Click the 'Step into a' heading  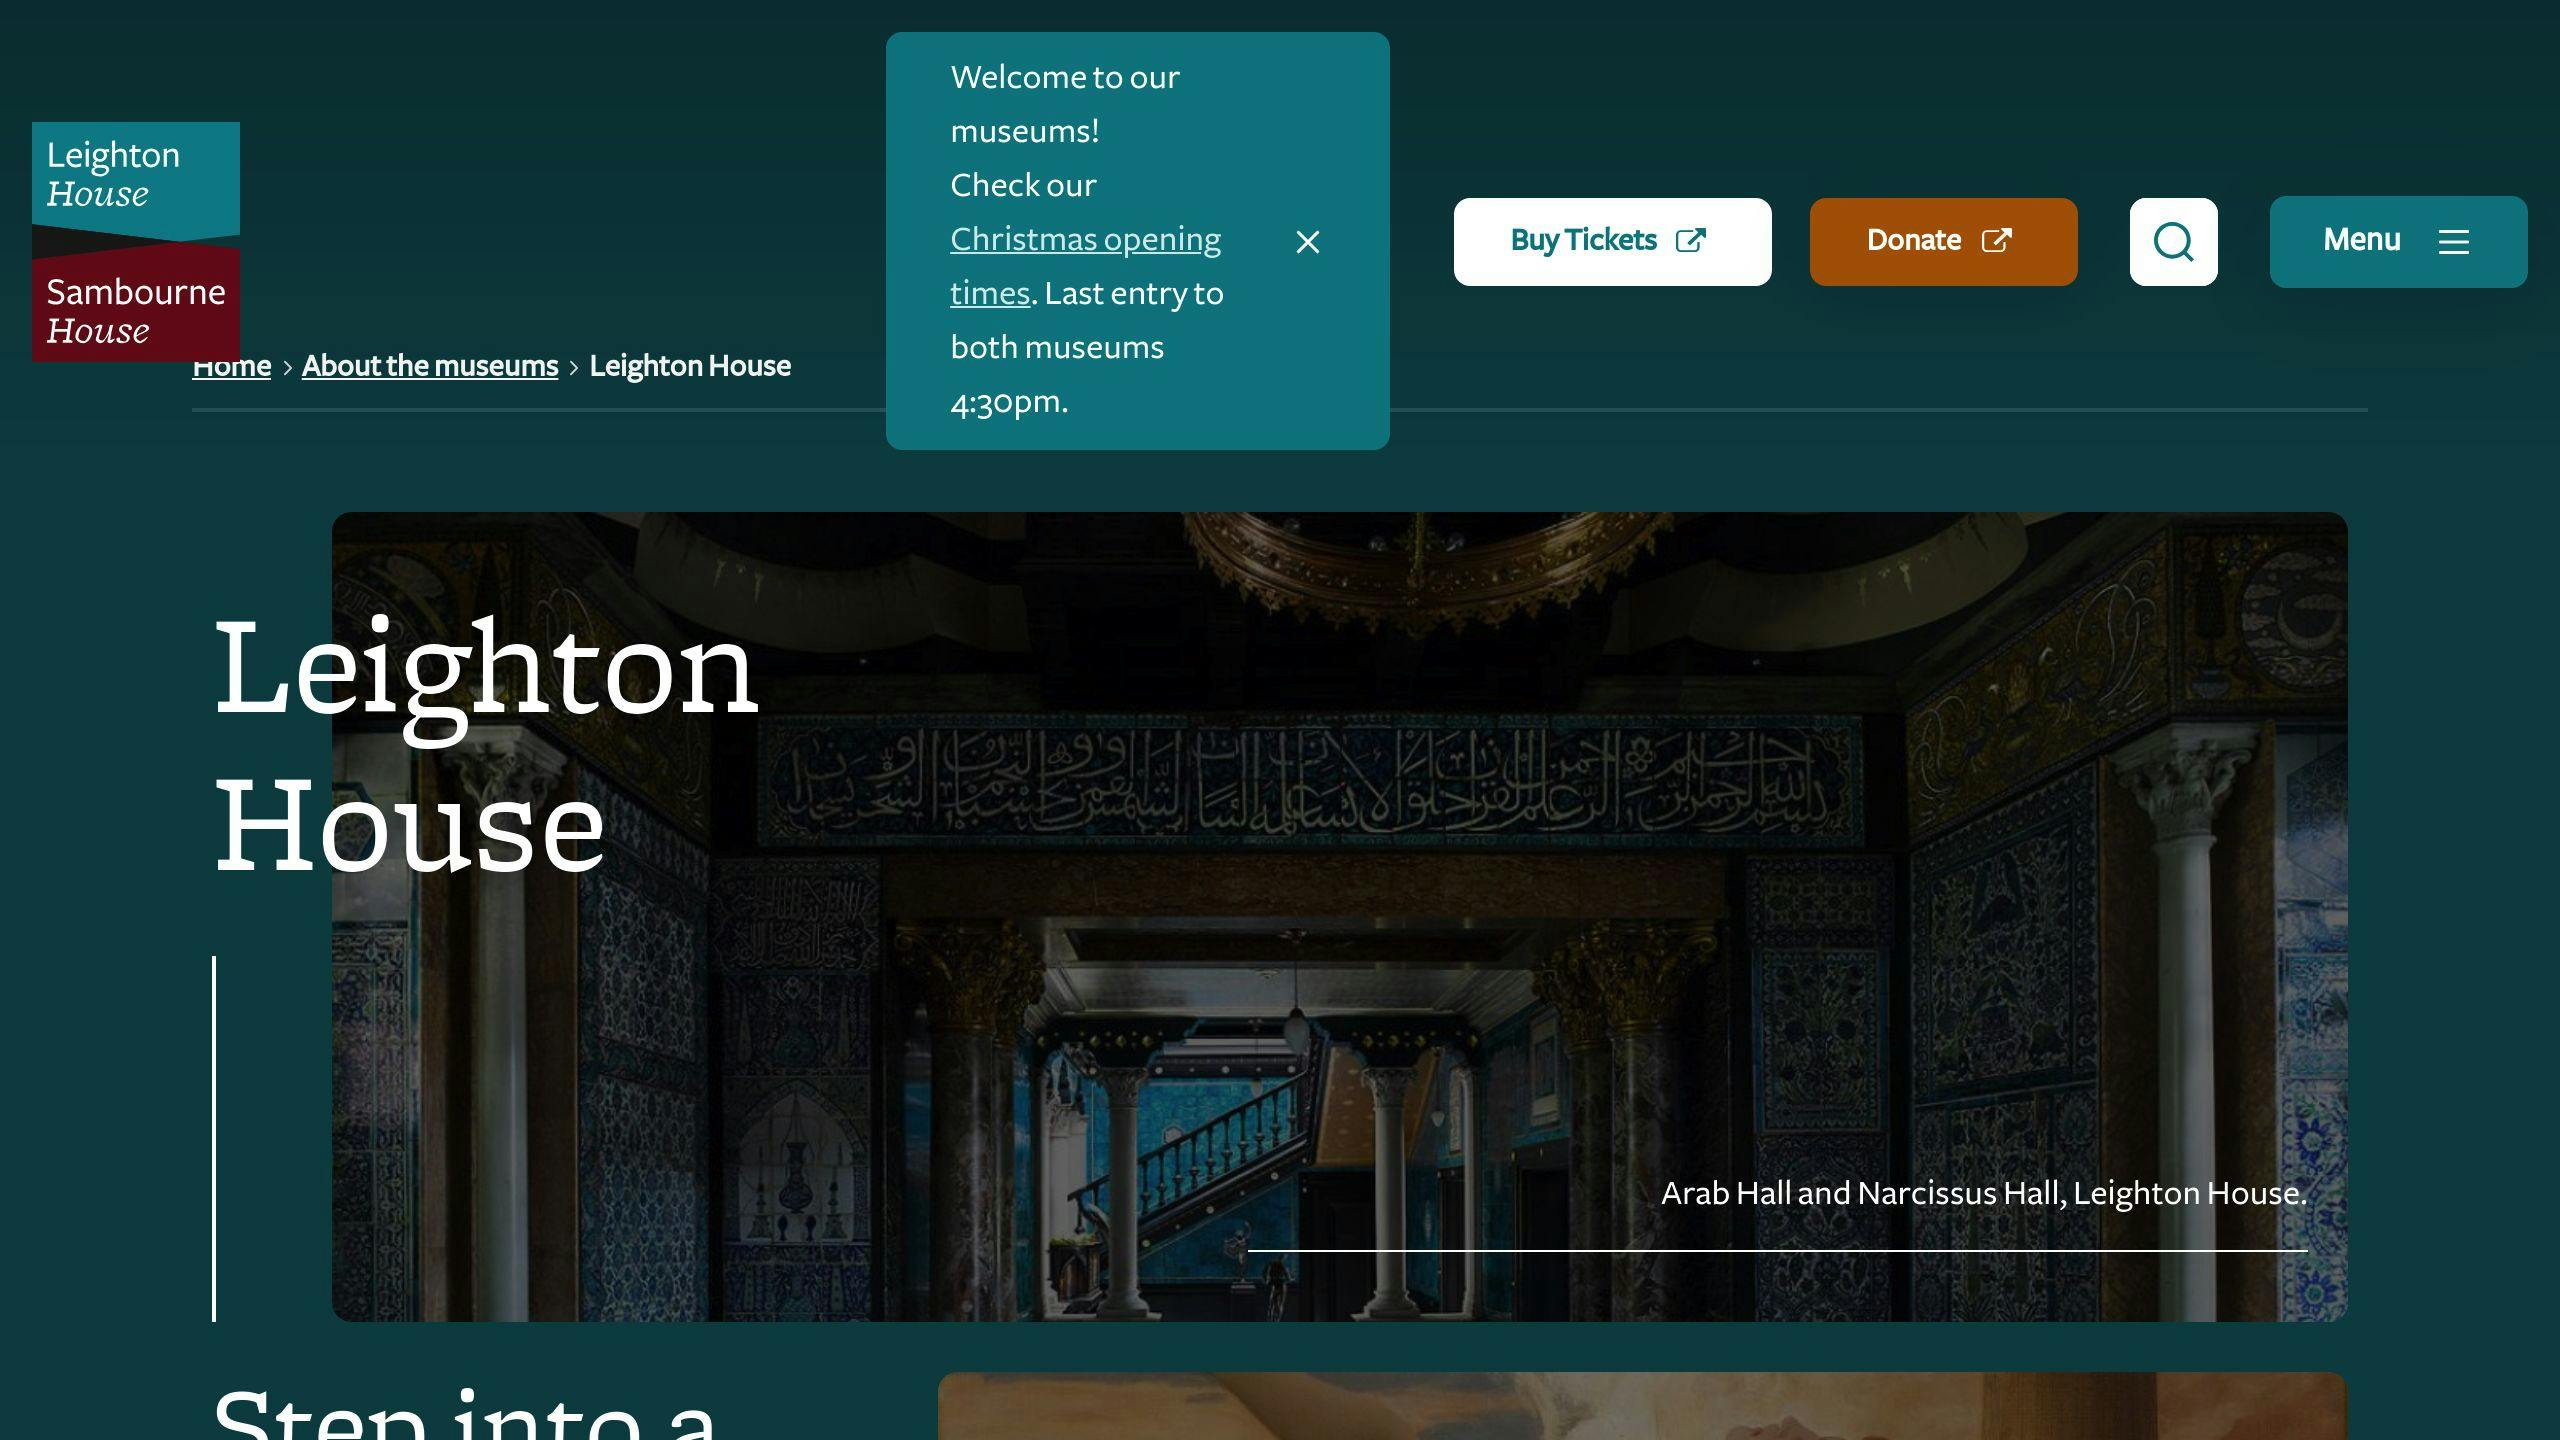[x=465, y=1412]
